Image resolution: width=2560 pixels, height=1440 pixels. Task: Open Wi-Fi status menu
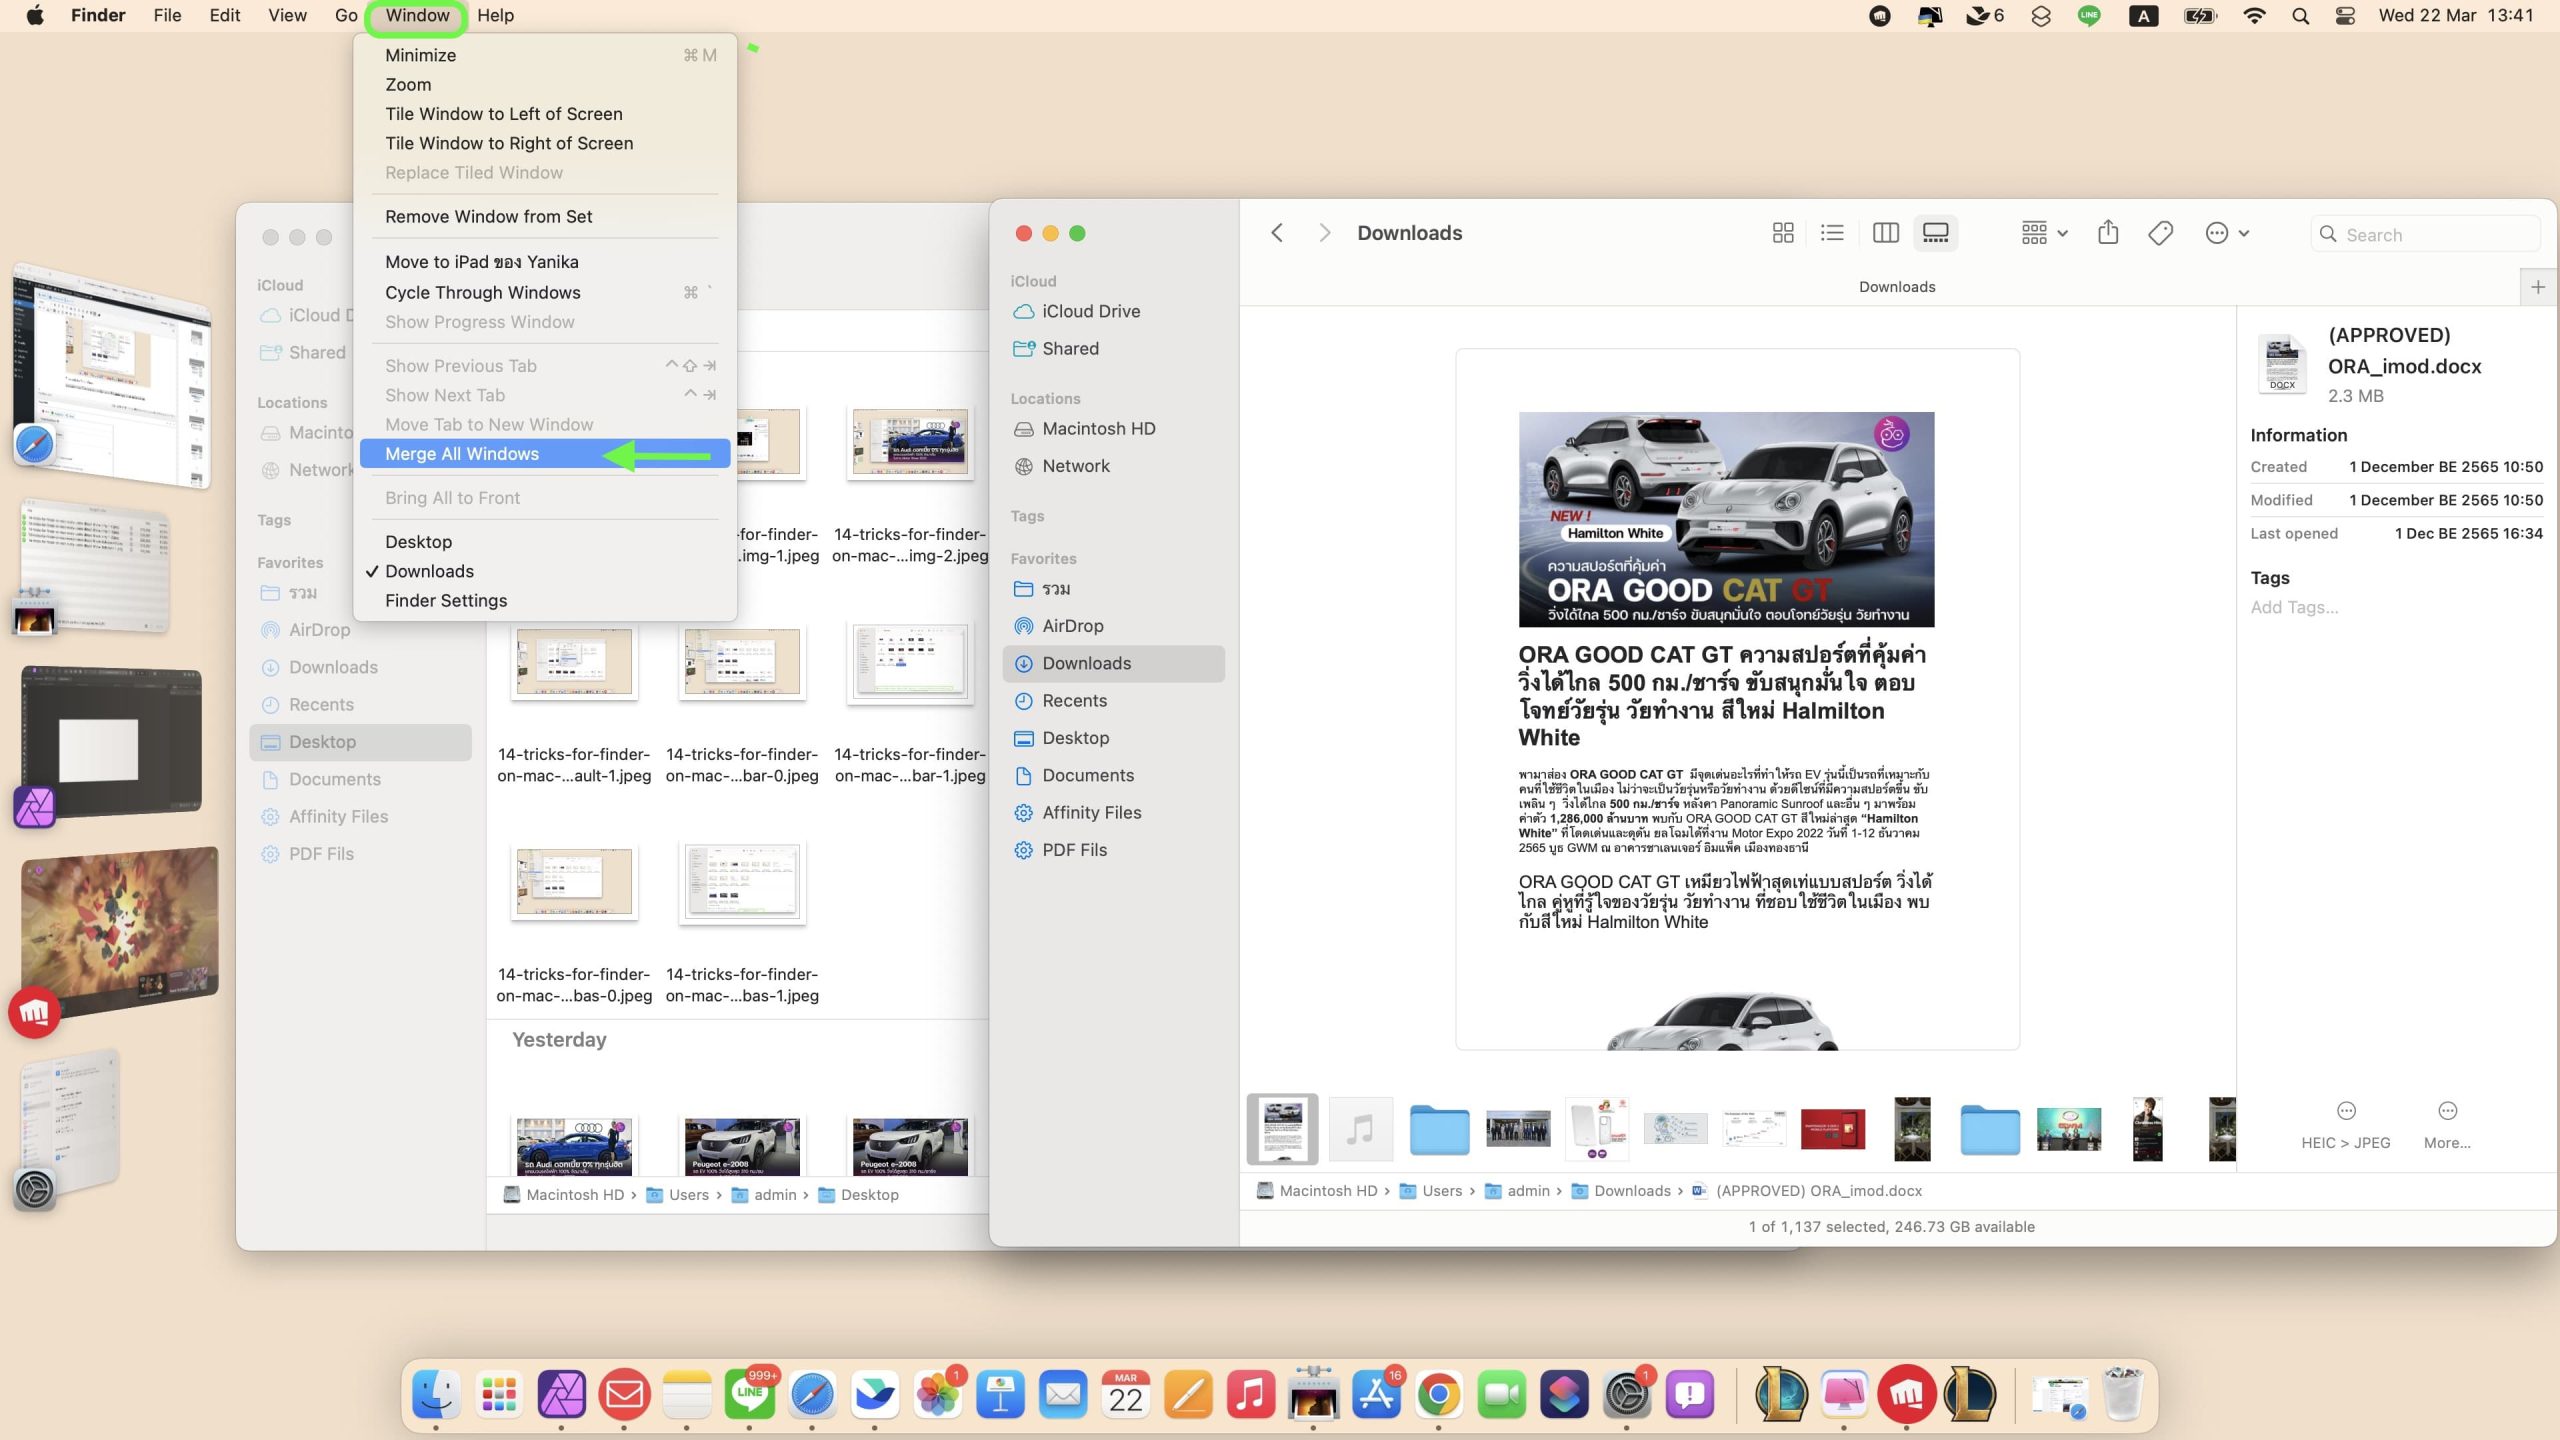pyautogui.click(x=2254, y=16)
